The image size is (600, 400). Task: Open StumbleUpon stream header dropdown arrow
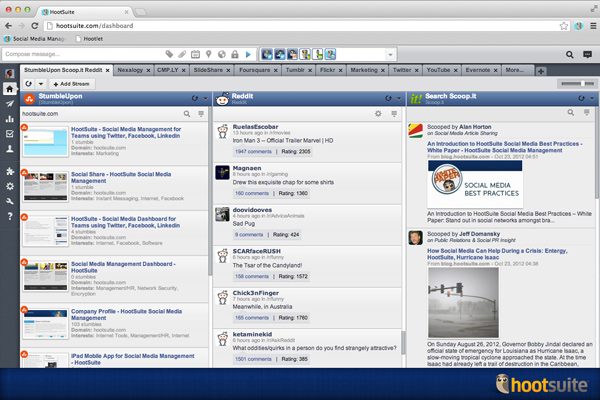tap(205, 98)
